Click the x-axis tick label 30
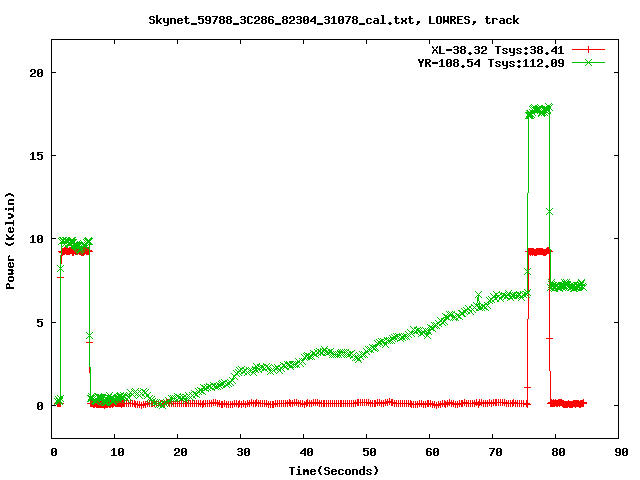 click(x=243, y=452)
